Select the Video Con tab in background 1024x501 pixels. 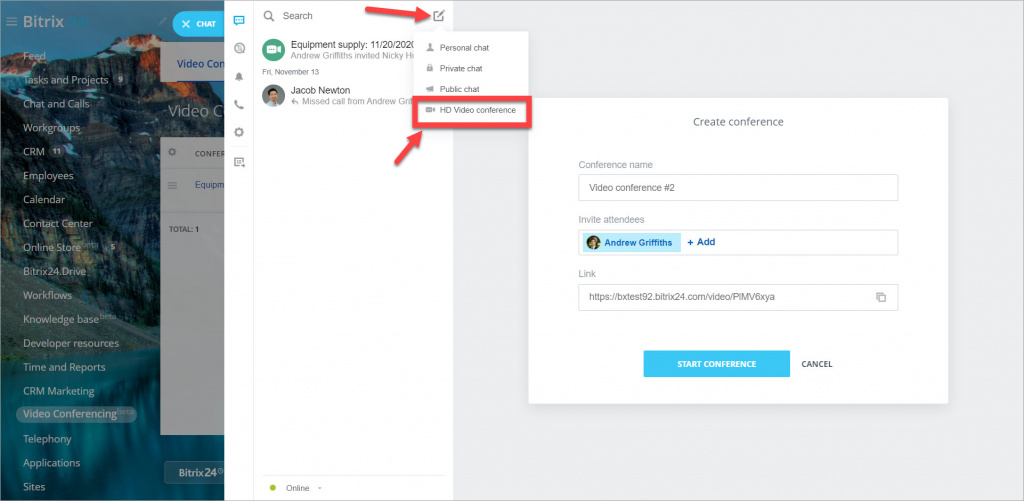point(200,63)
